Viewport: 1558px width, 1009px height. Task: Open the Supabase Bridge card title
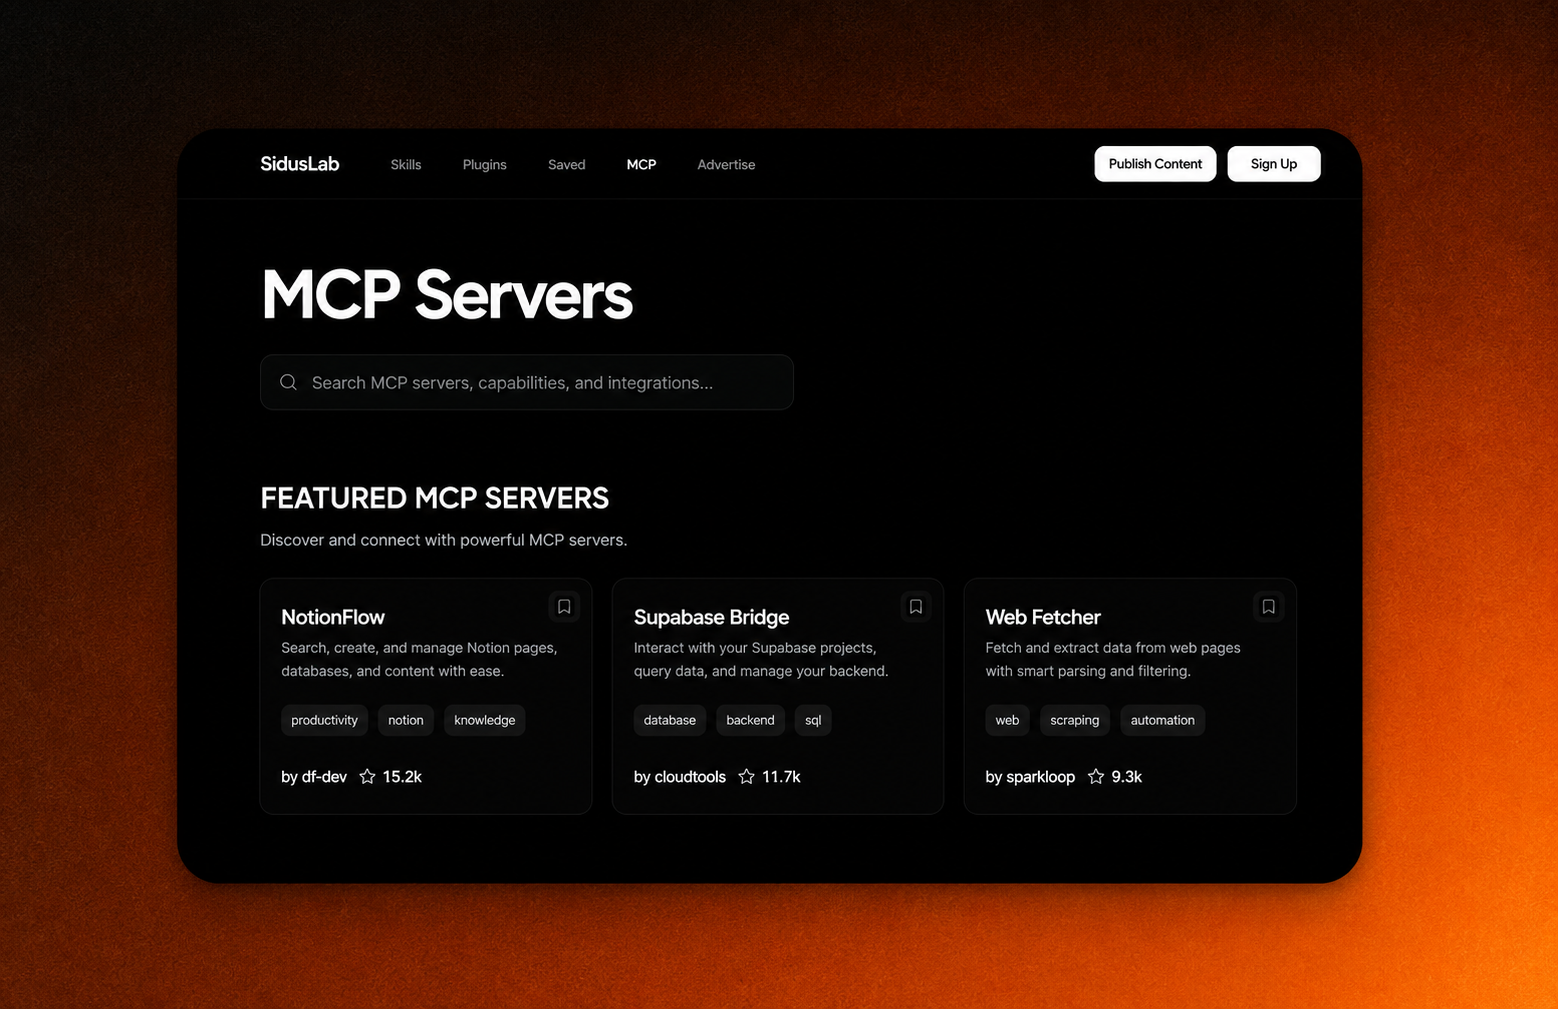(x=712, y=617)
